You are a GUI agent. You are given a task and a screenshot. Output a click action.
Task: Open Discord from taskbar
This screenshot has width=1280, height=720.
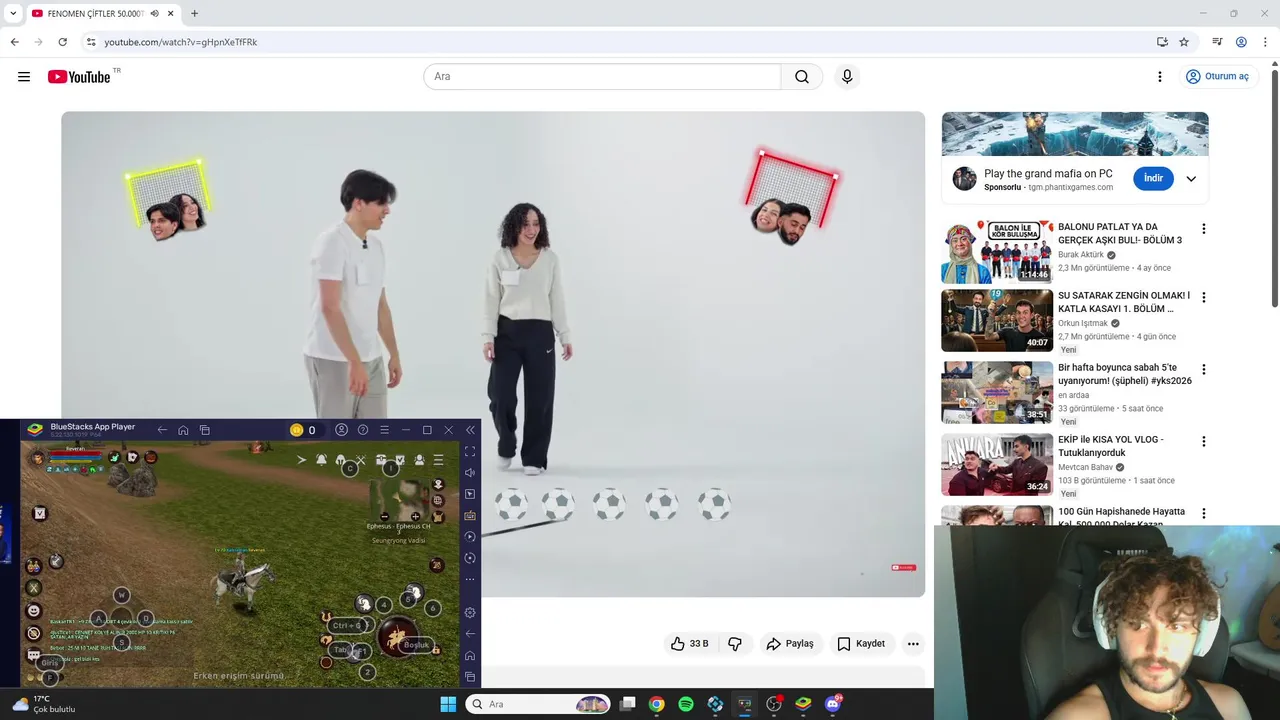(x=833, y=704)
